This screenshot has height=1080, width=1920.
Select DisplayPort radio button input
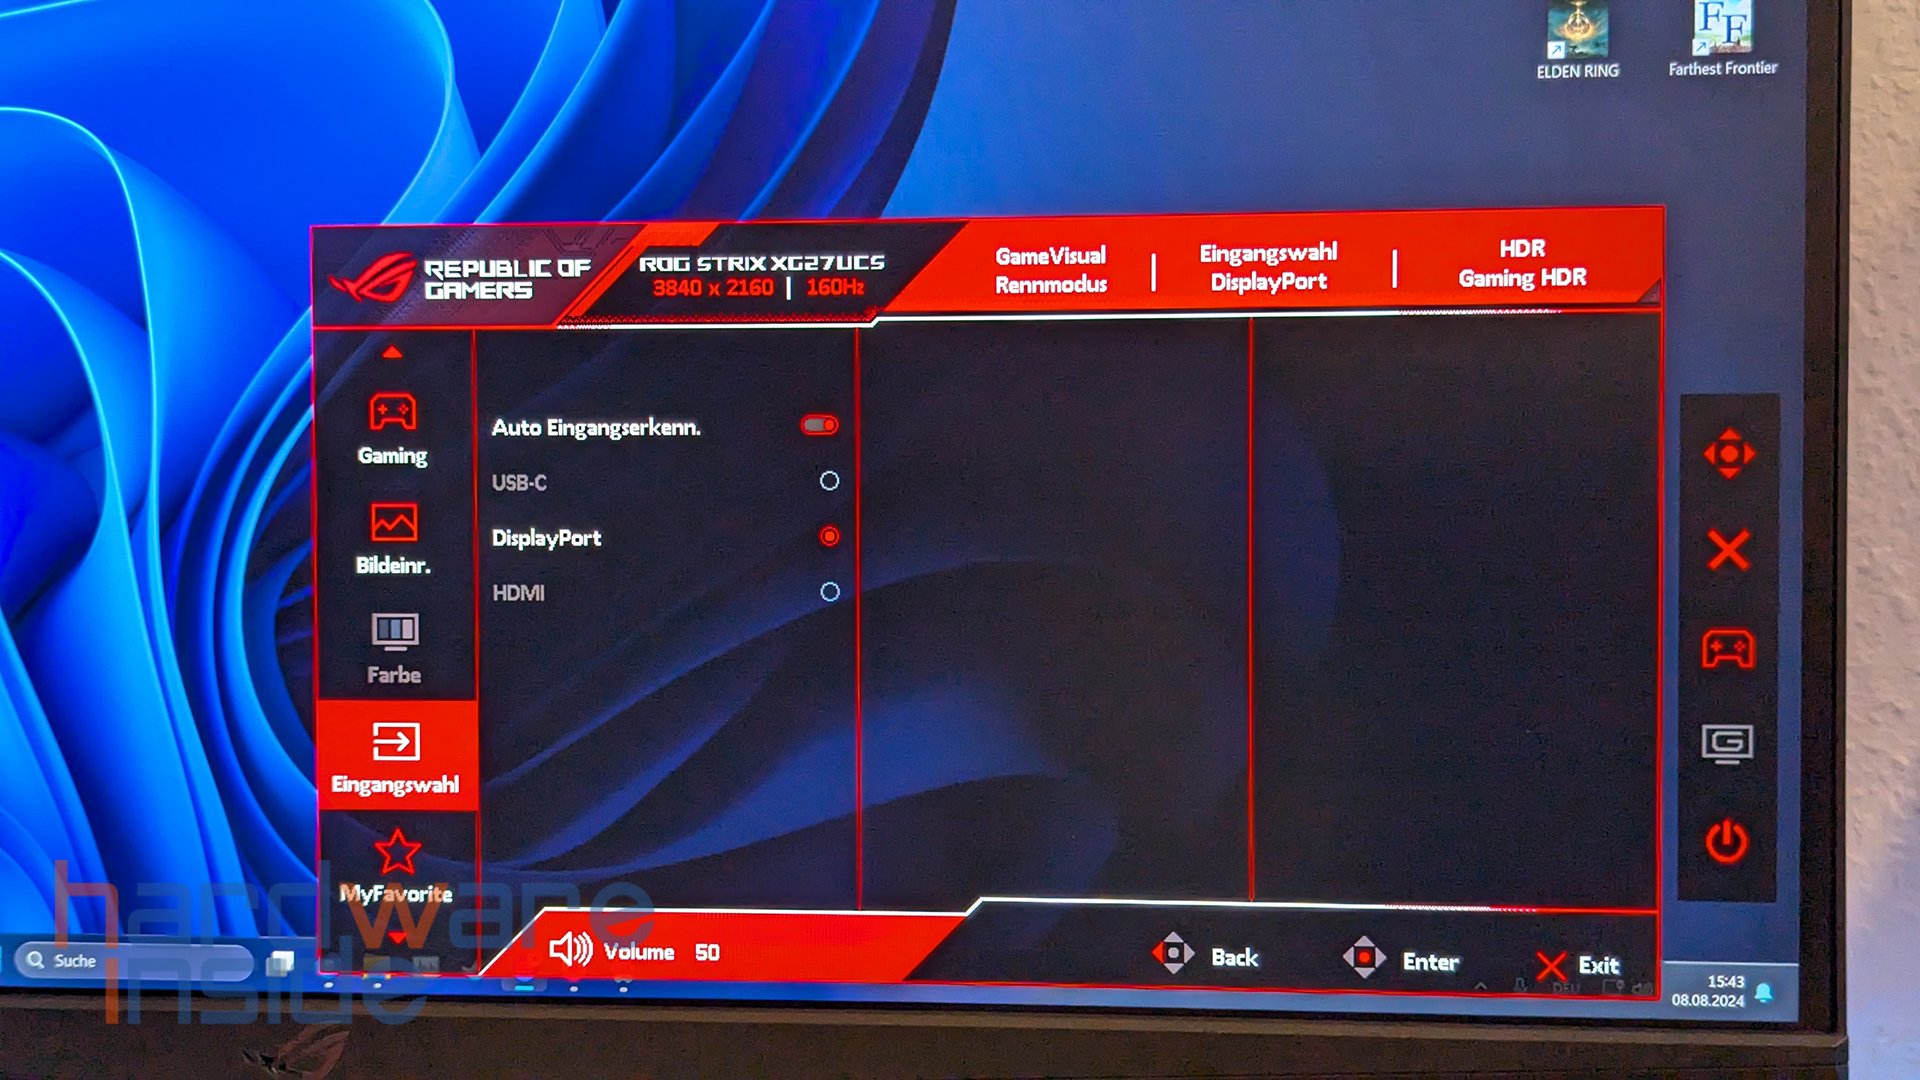pos(827,537)
